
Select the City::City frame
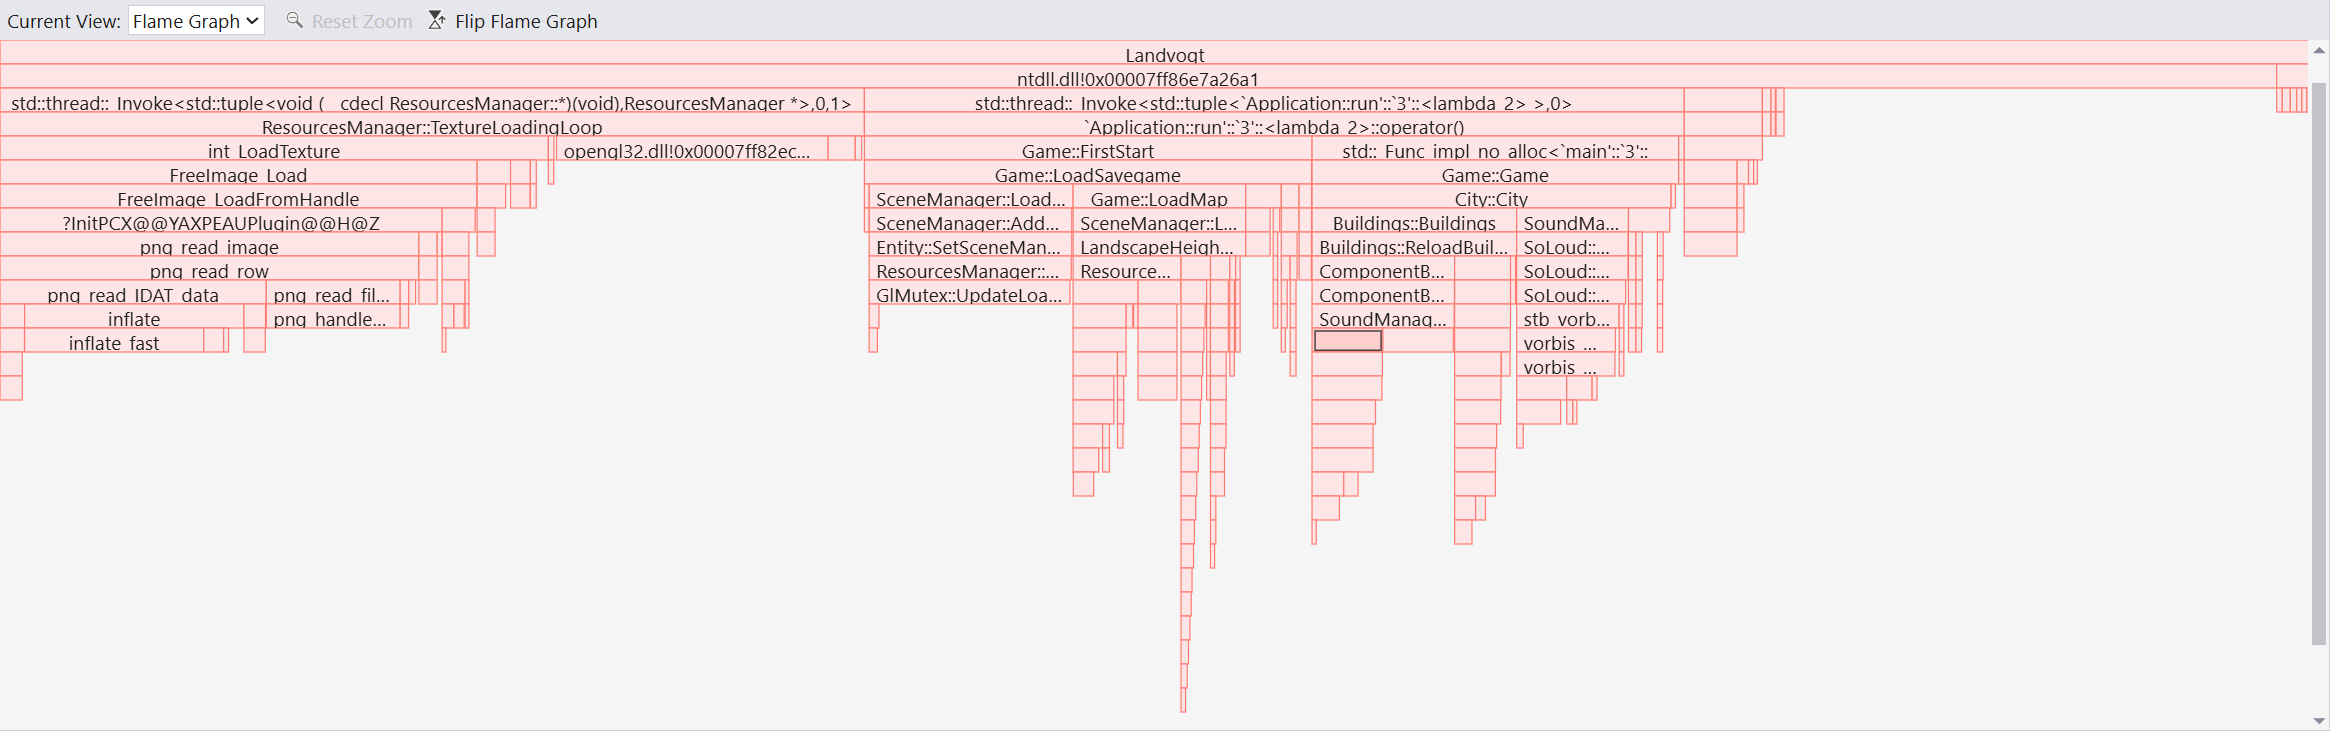tap(1490, 199)
